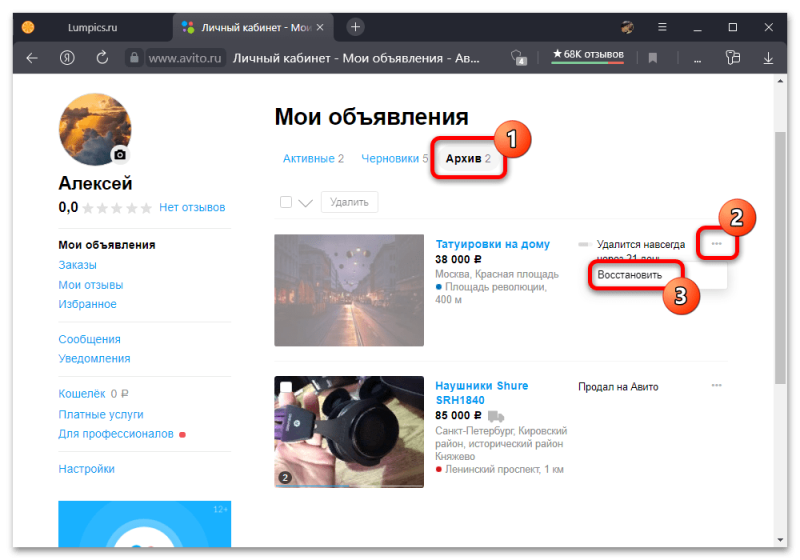Expand the selection dropdown chevron
The image size is (800, 560).
[305, 203]
